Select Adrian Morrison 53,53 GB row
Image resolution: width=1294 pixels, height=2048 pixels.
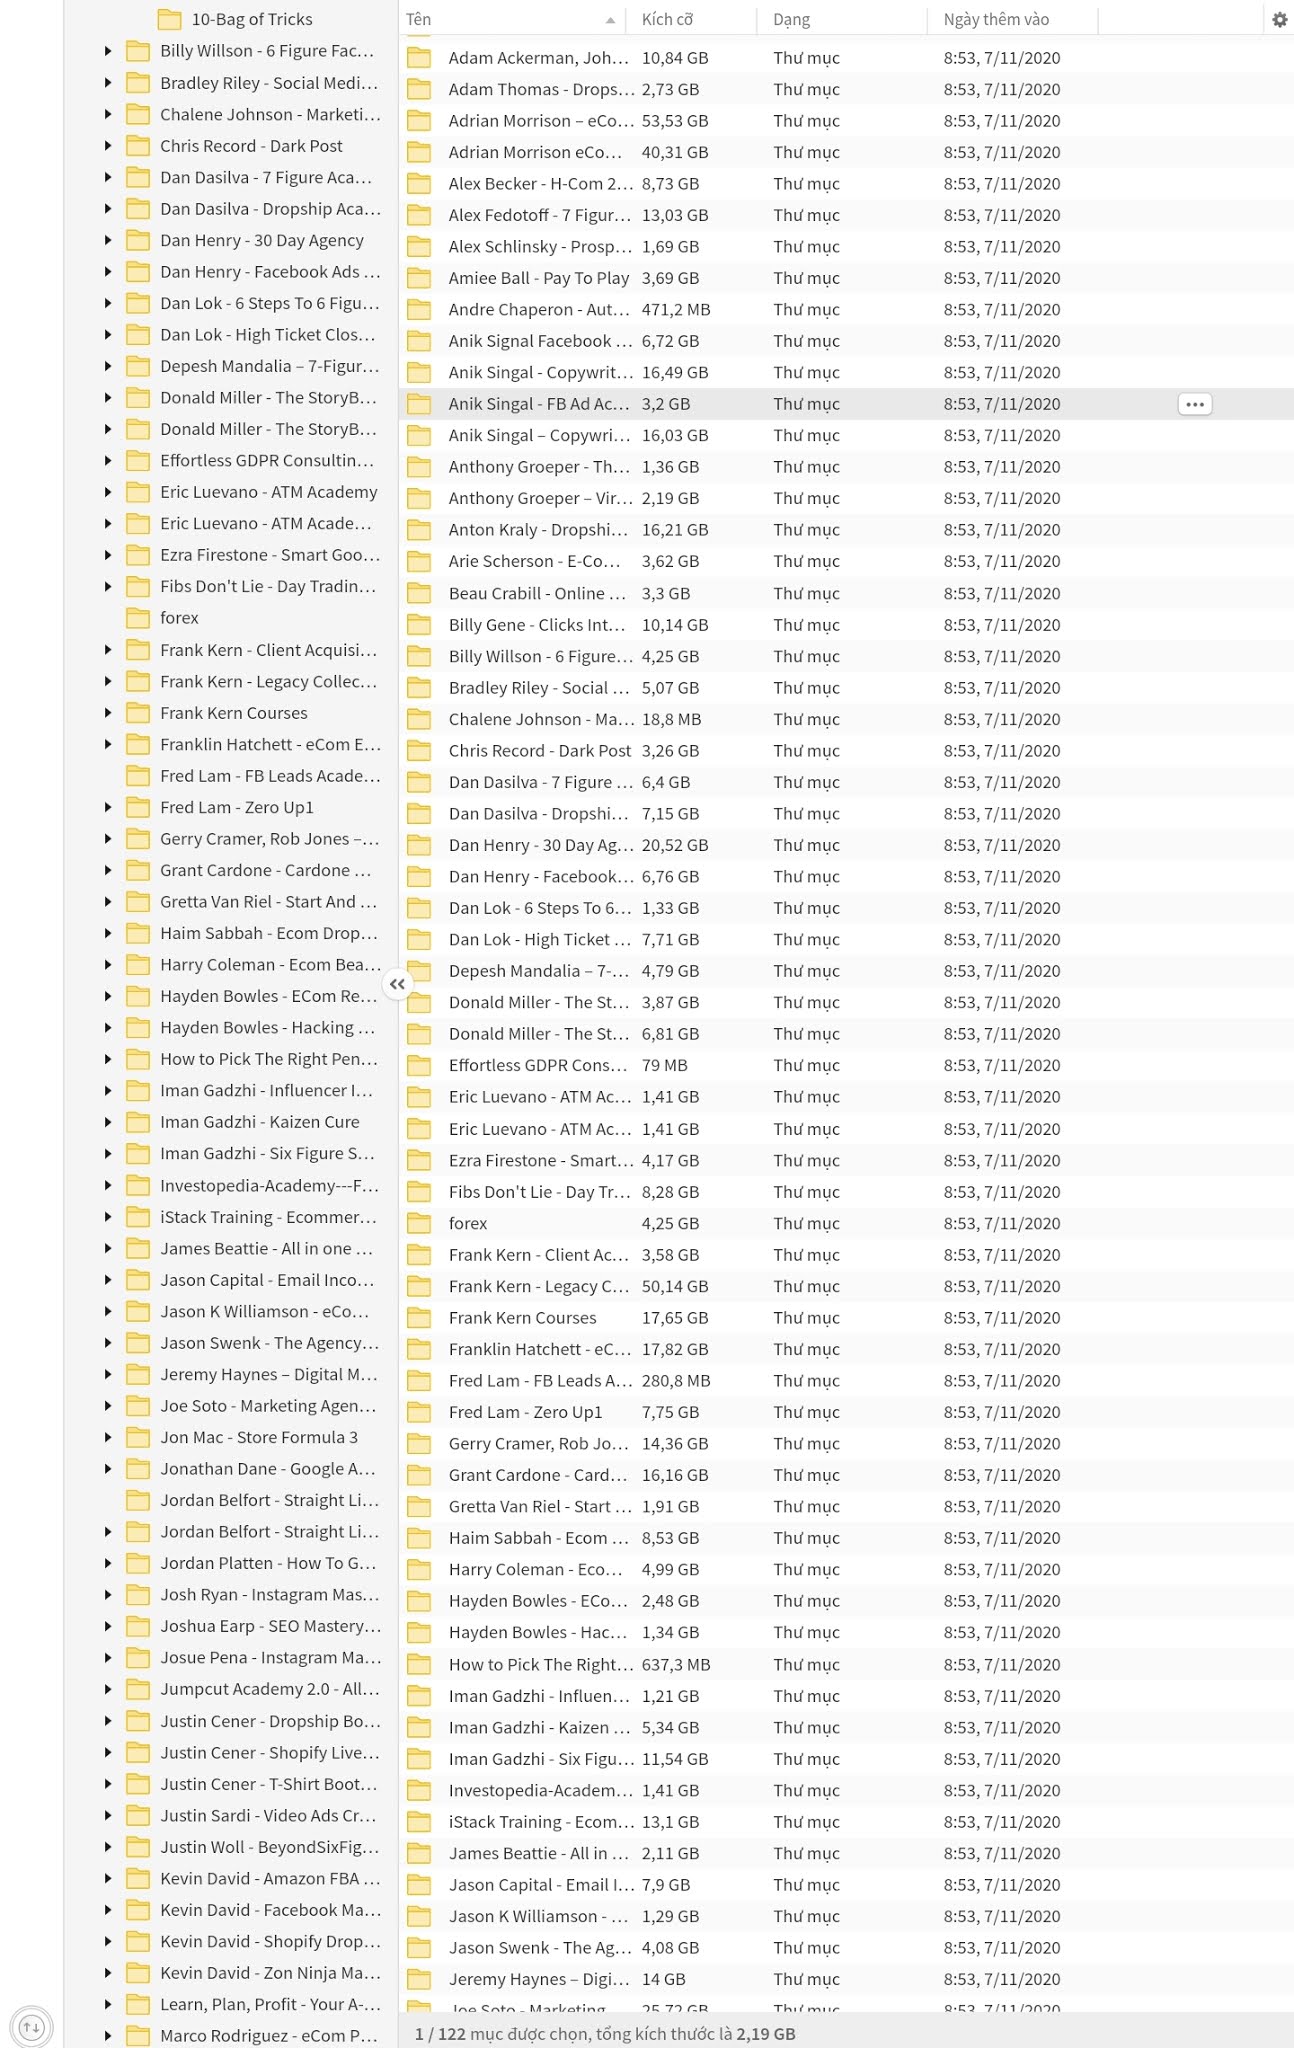point(846,121)
